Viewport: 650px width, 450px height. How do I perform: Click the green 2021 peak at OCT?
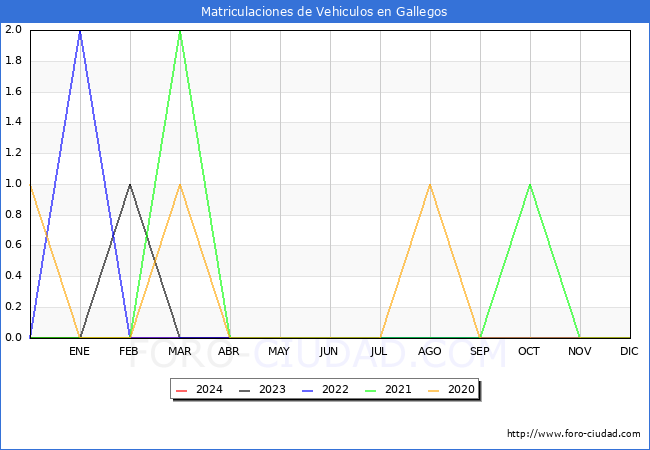coord(530,185)
